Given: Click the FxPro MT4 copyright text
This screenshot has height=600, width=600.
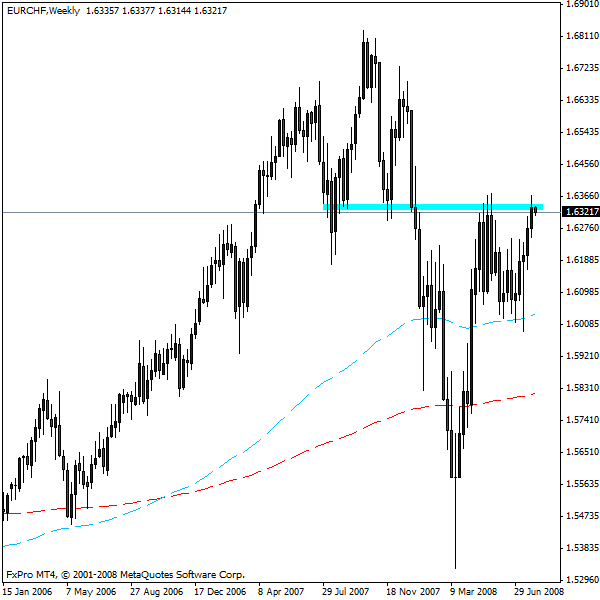Looking at the screenshot, I should 125,575.
